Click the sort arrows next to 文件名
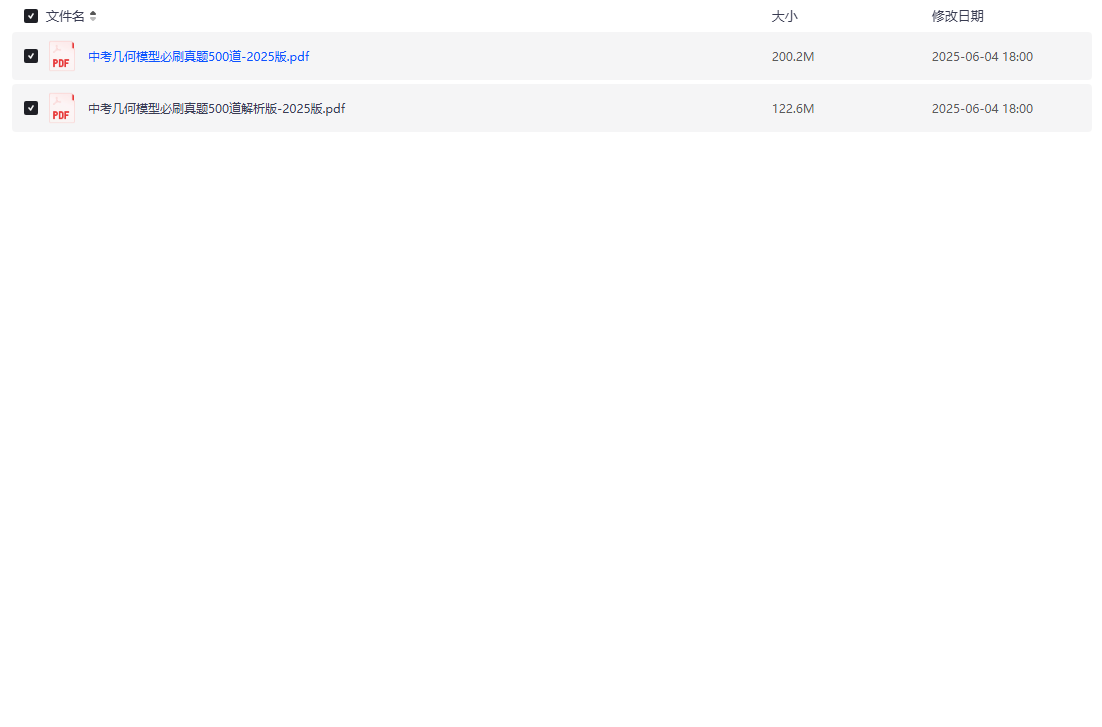 93,16
